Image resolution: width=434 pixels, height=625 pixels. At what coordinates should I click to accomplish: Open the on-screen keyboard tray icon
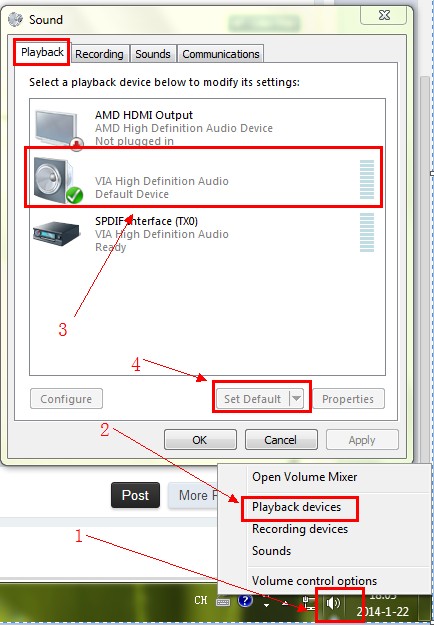pyautogui.click(x=223, y=602)
